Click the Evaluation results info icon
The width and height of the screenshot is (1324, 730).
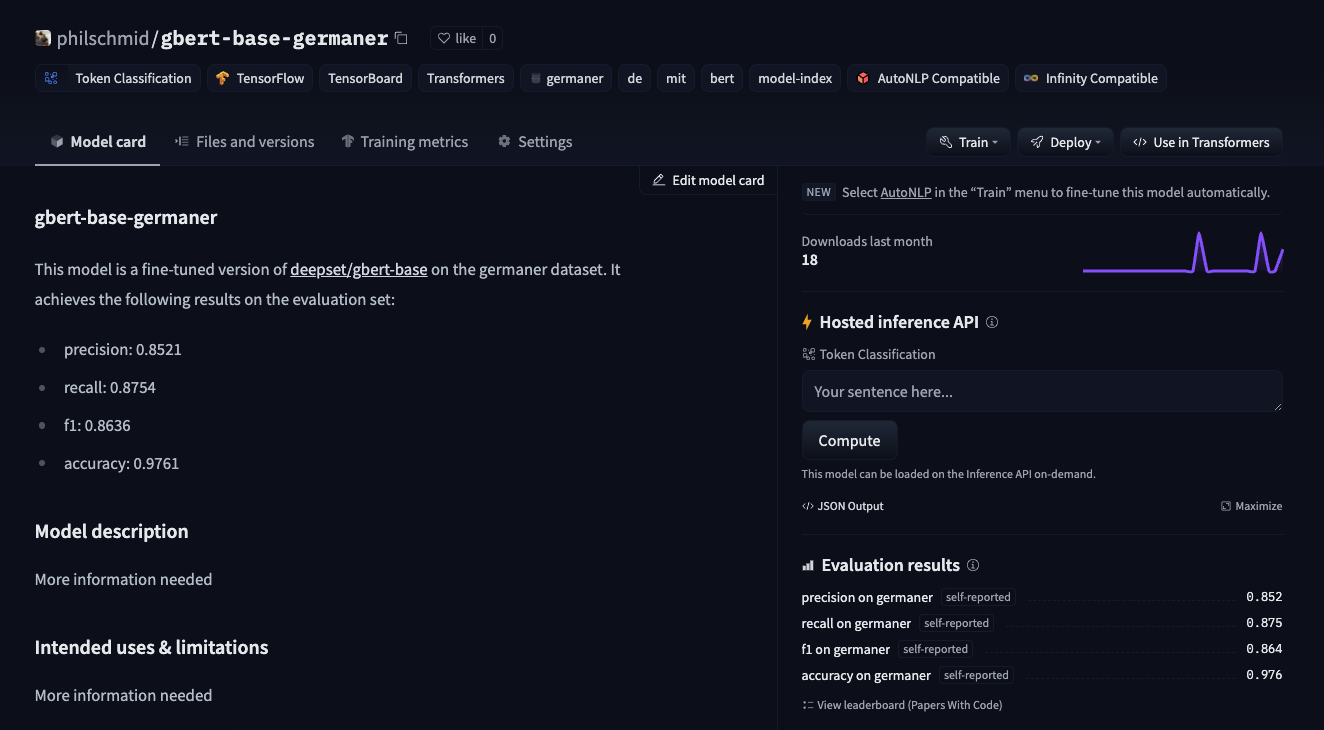973,565
